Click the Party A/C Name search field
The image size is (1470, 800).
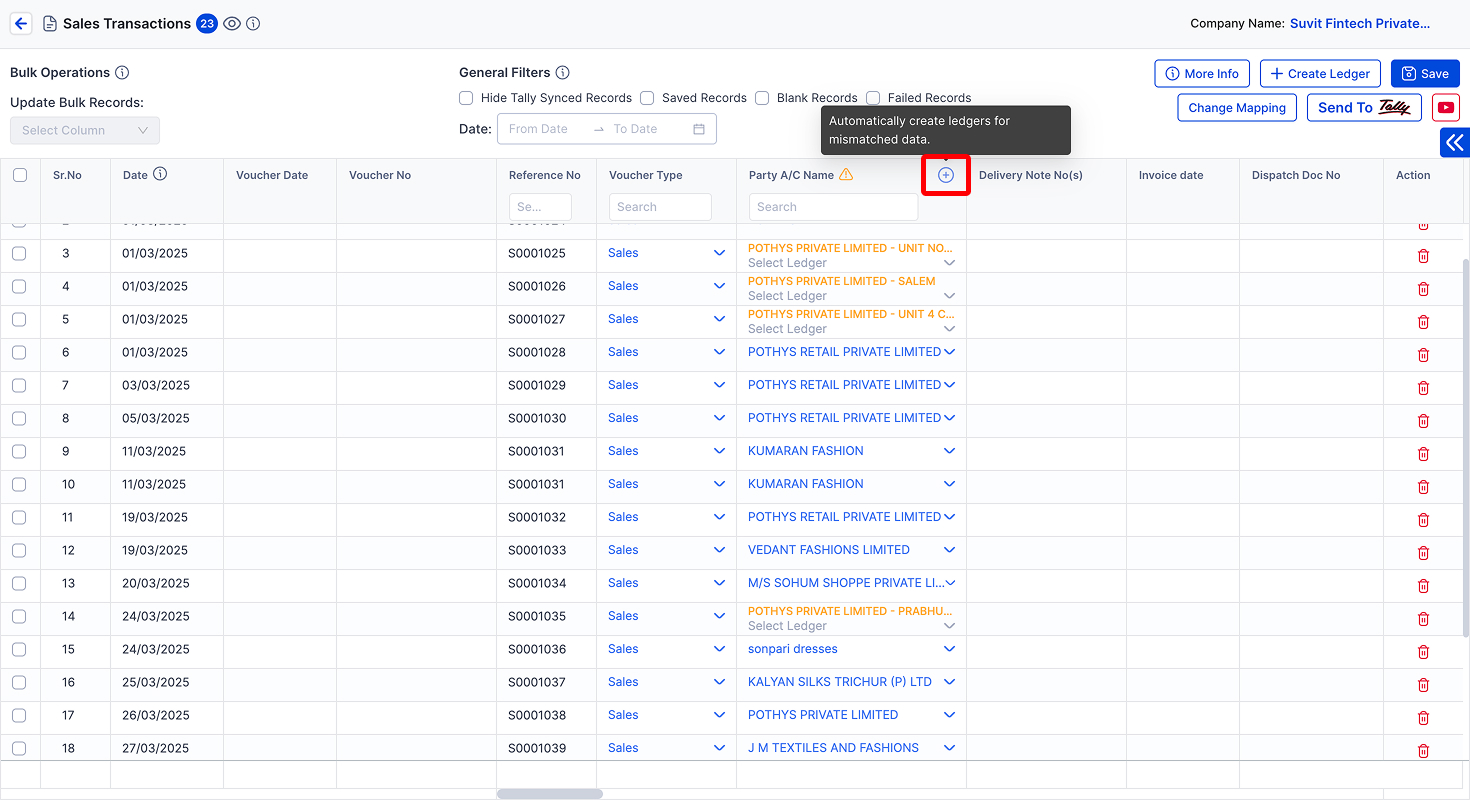coord(833,207)
